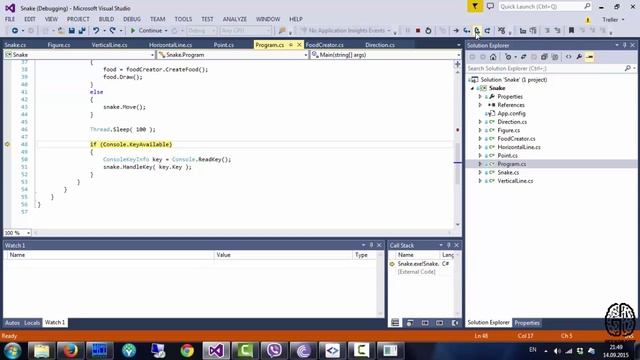Redo the last action in toolbar

click(113, 31)
